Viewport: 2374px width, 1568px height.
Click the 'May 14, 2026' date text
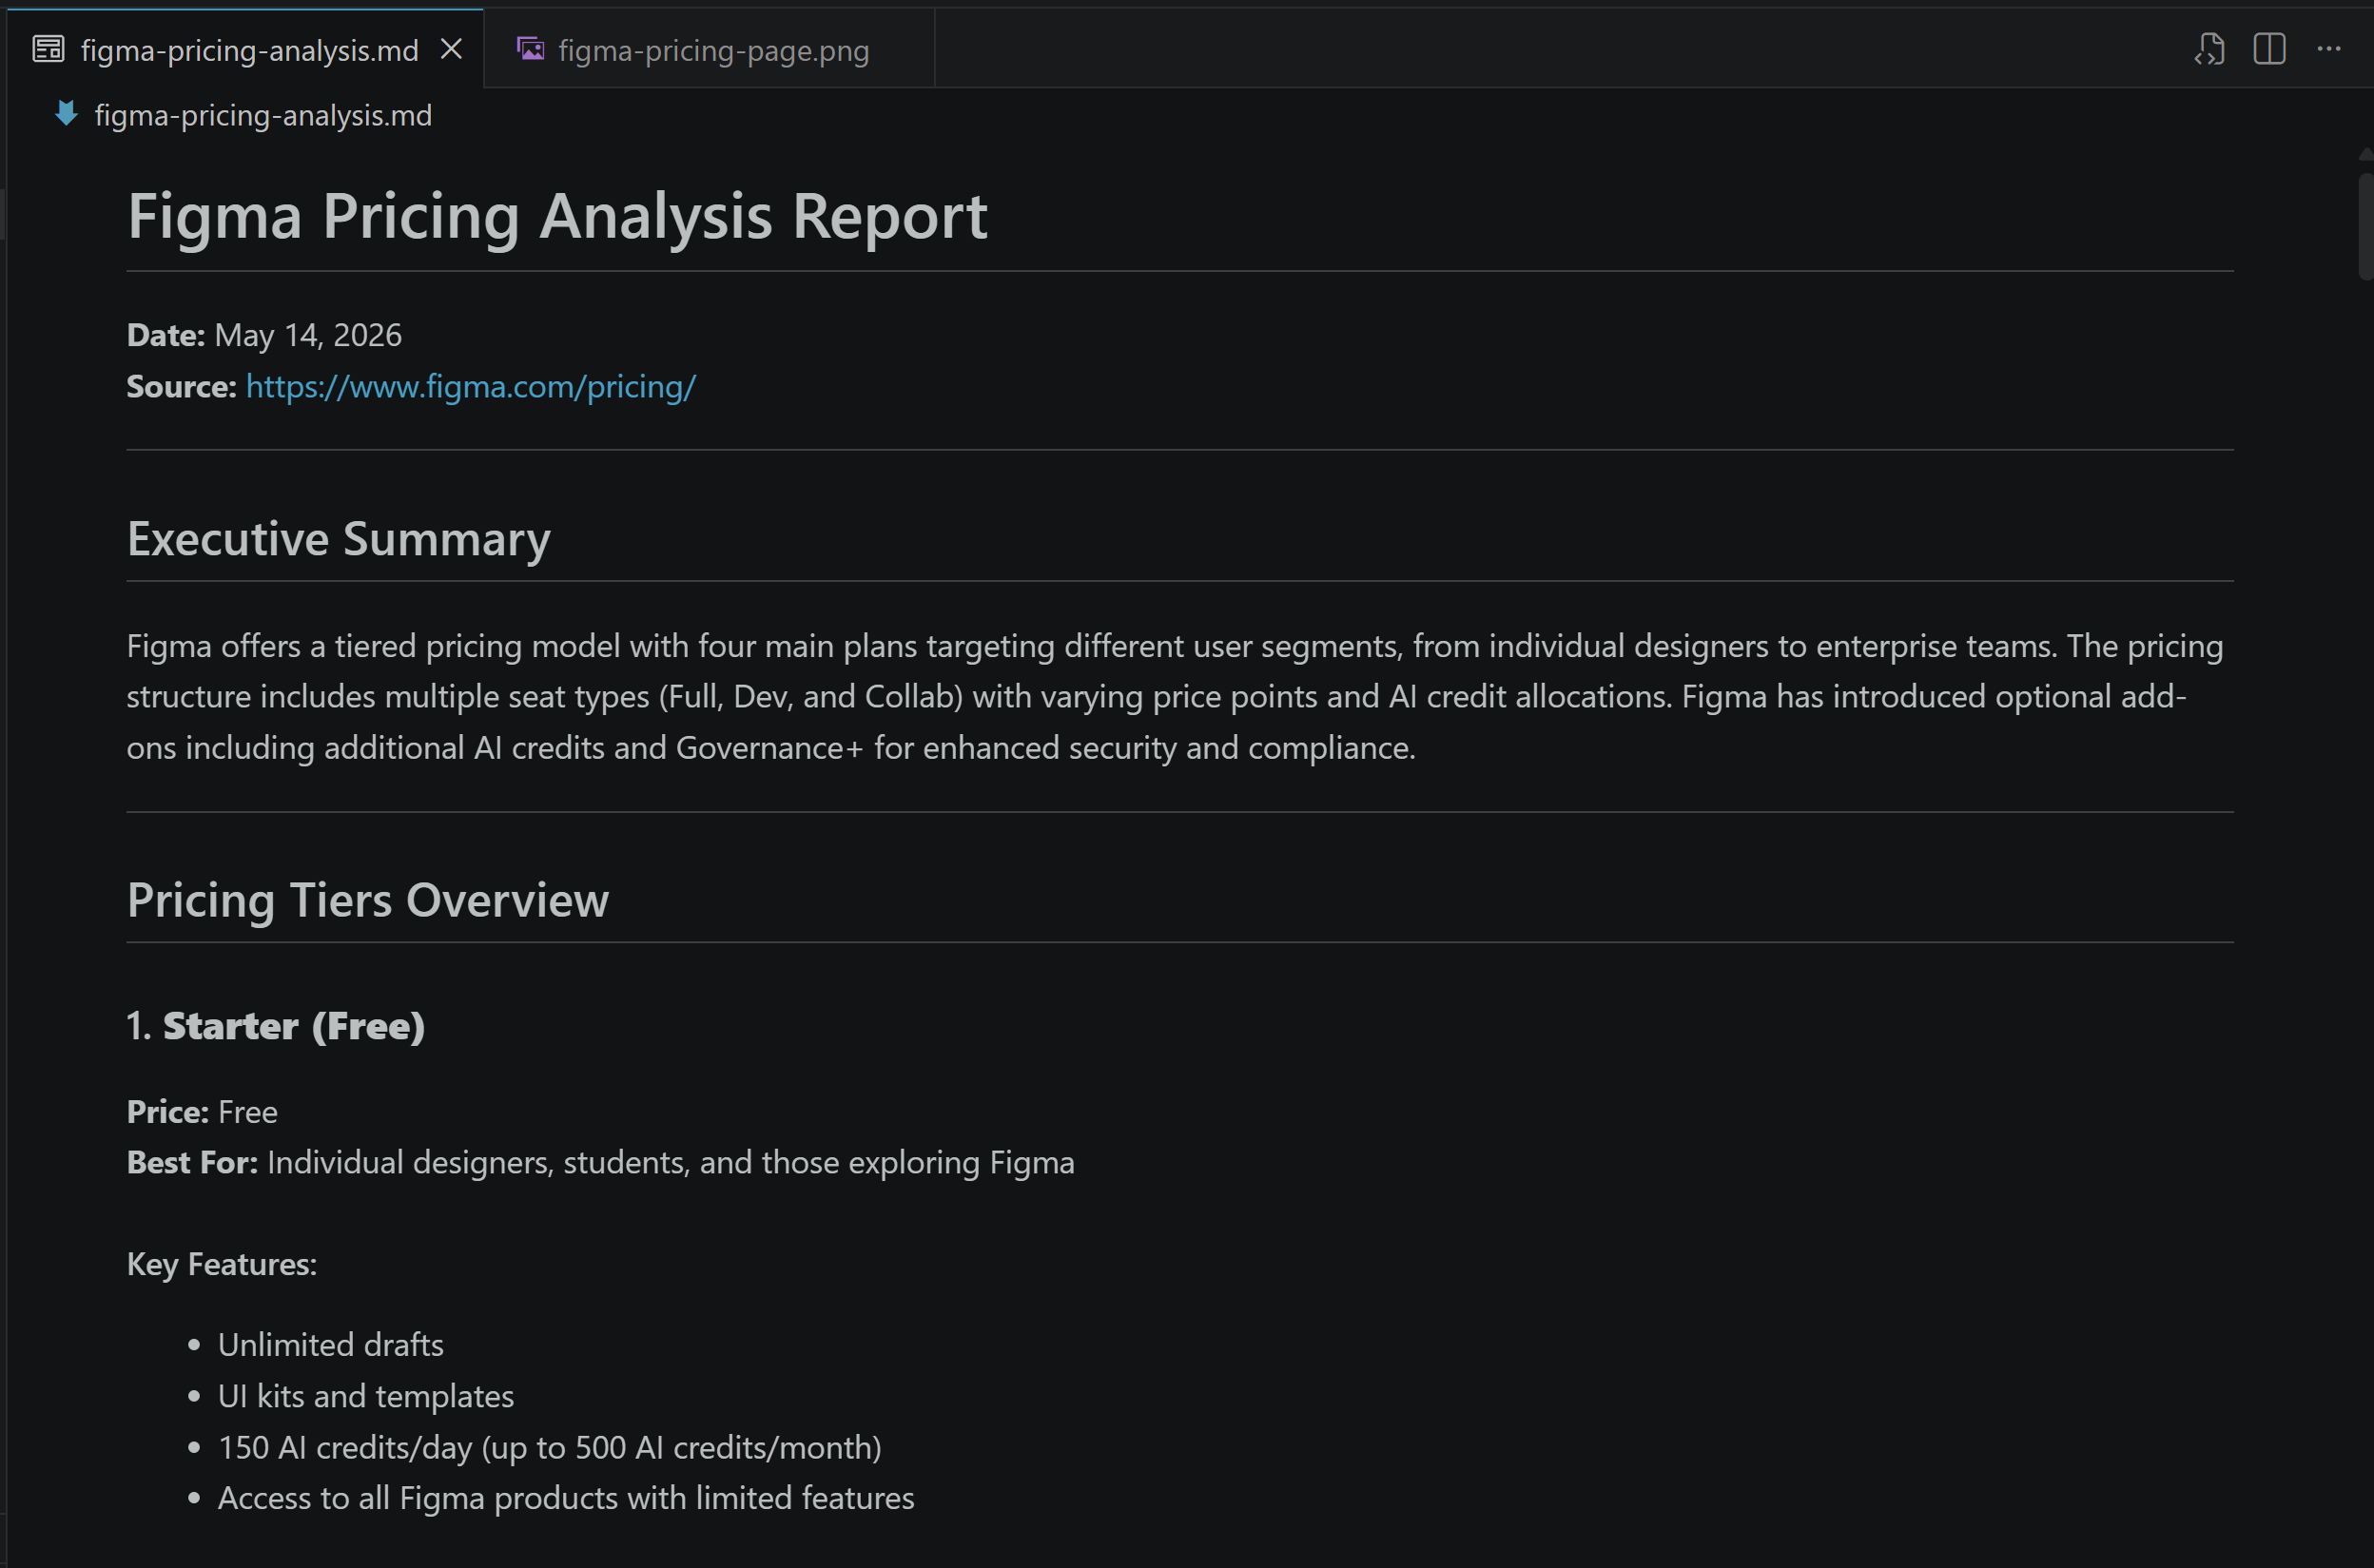tap(308, 335)
